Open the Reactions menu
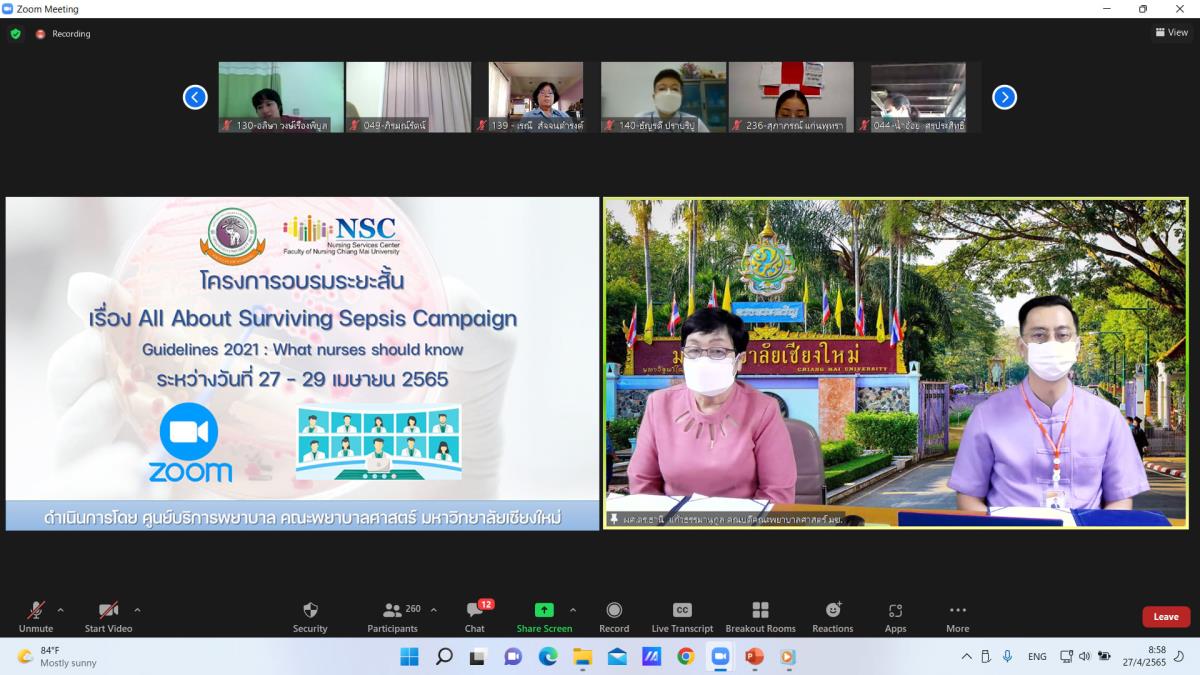Image resolution: width=1200 pixels, height=675 pixels. click(x=833, y=616)
